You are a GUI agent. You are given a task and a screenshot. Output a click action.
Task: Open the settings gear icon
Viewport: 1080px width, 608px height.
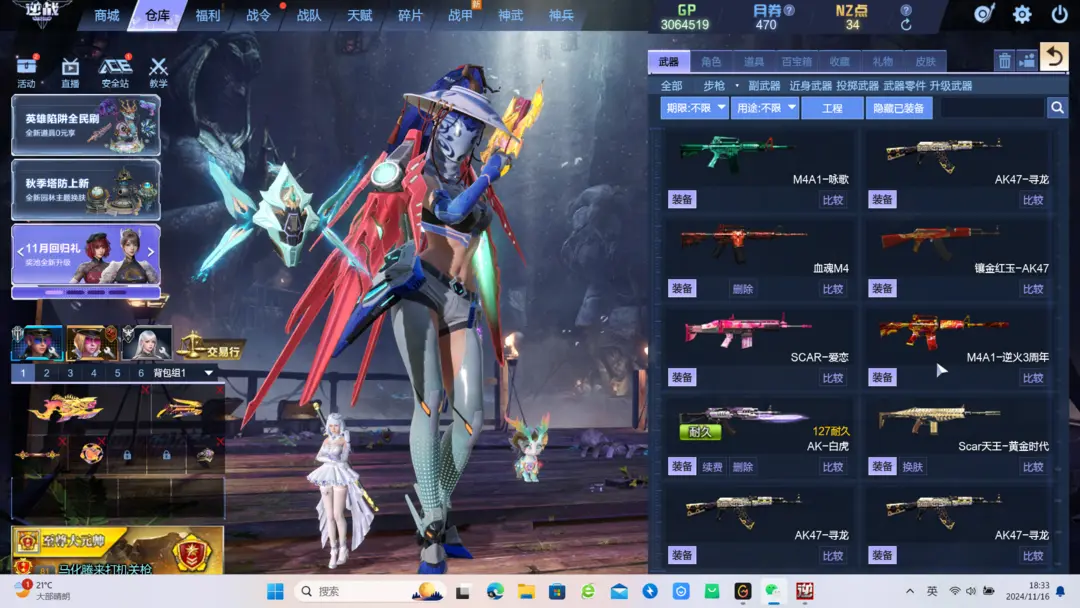point(1022,14)
